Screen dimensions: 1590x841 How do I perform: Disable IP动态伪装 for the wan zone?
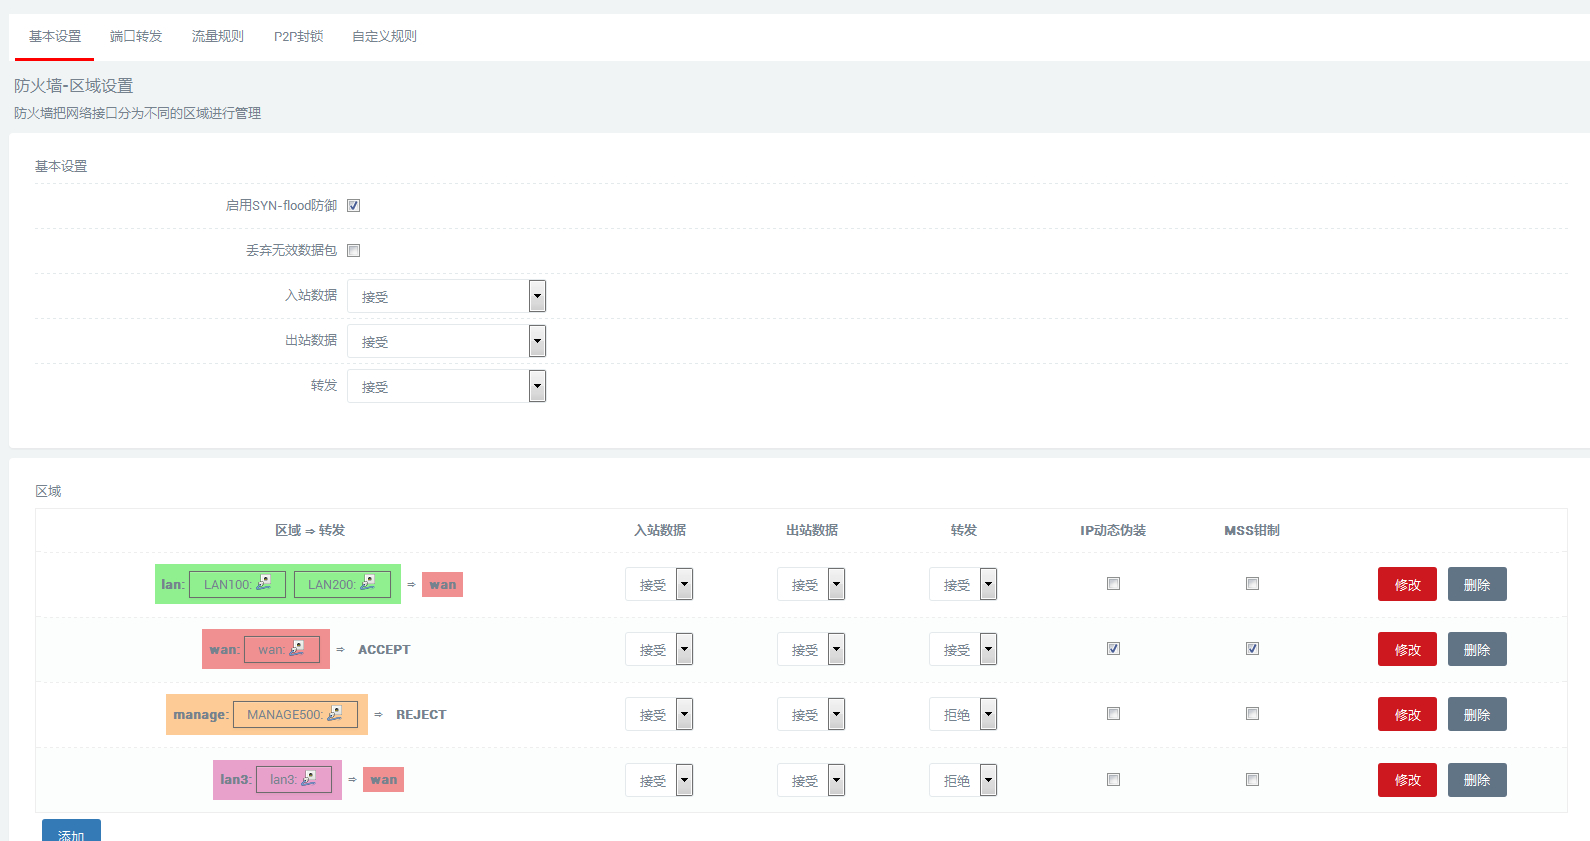[x=1113, y=648]
